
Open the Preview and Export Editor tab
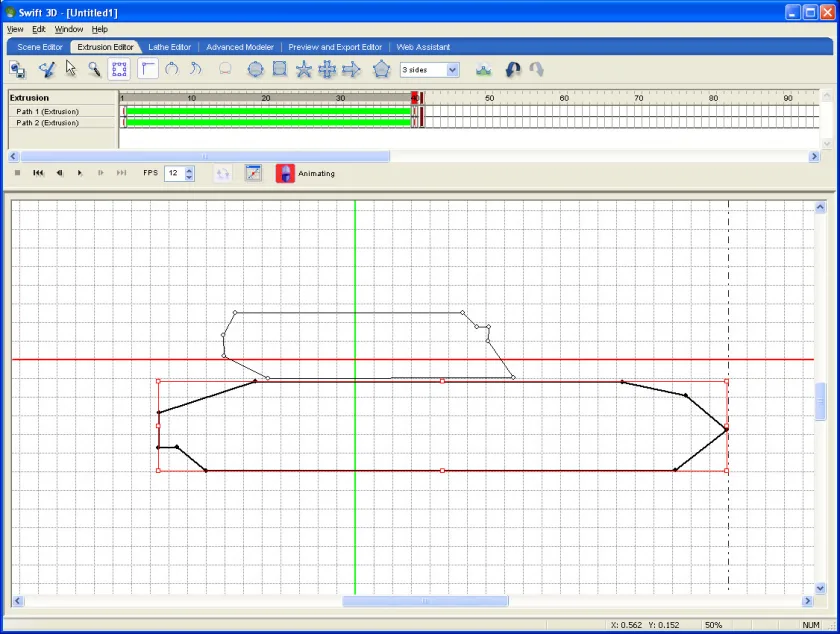coord(335,47)
